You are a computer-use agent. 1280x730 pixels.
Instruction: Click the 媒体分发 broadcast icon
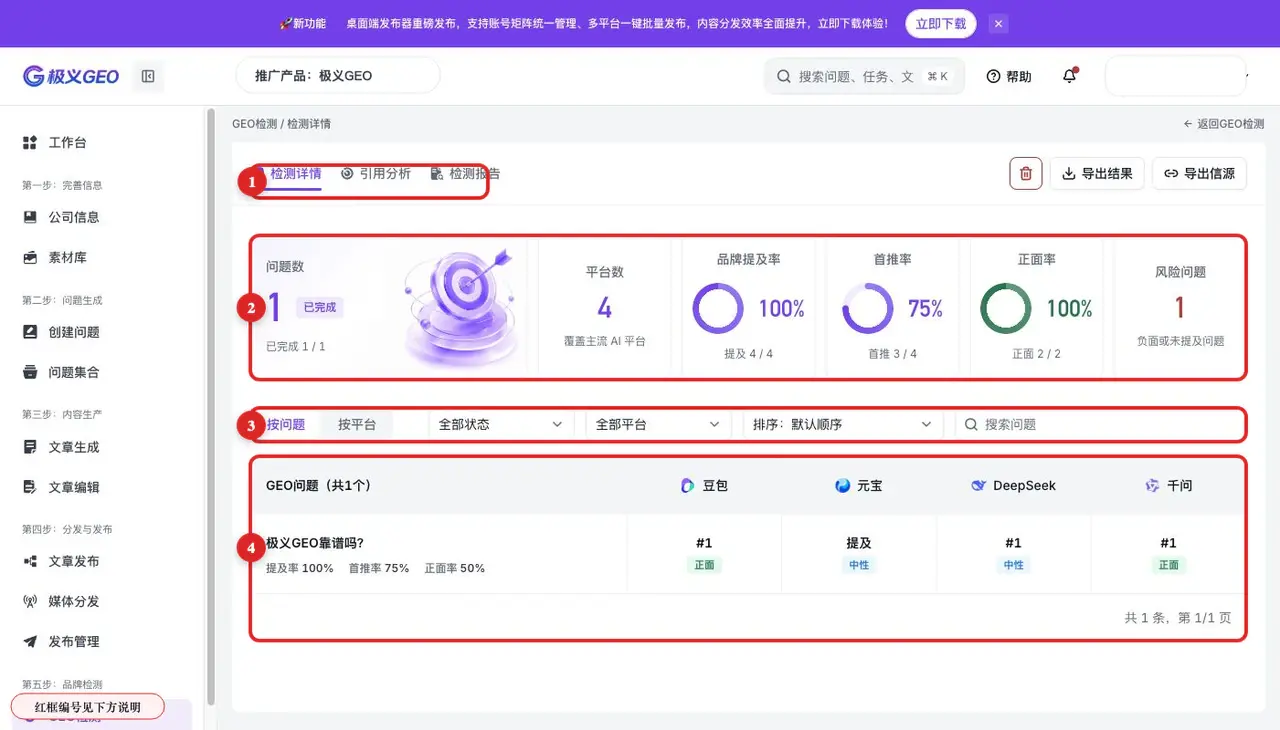click(x=30, y=601)
